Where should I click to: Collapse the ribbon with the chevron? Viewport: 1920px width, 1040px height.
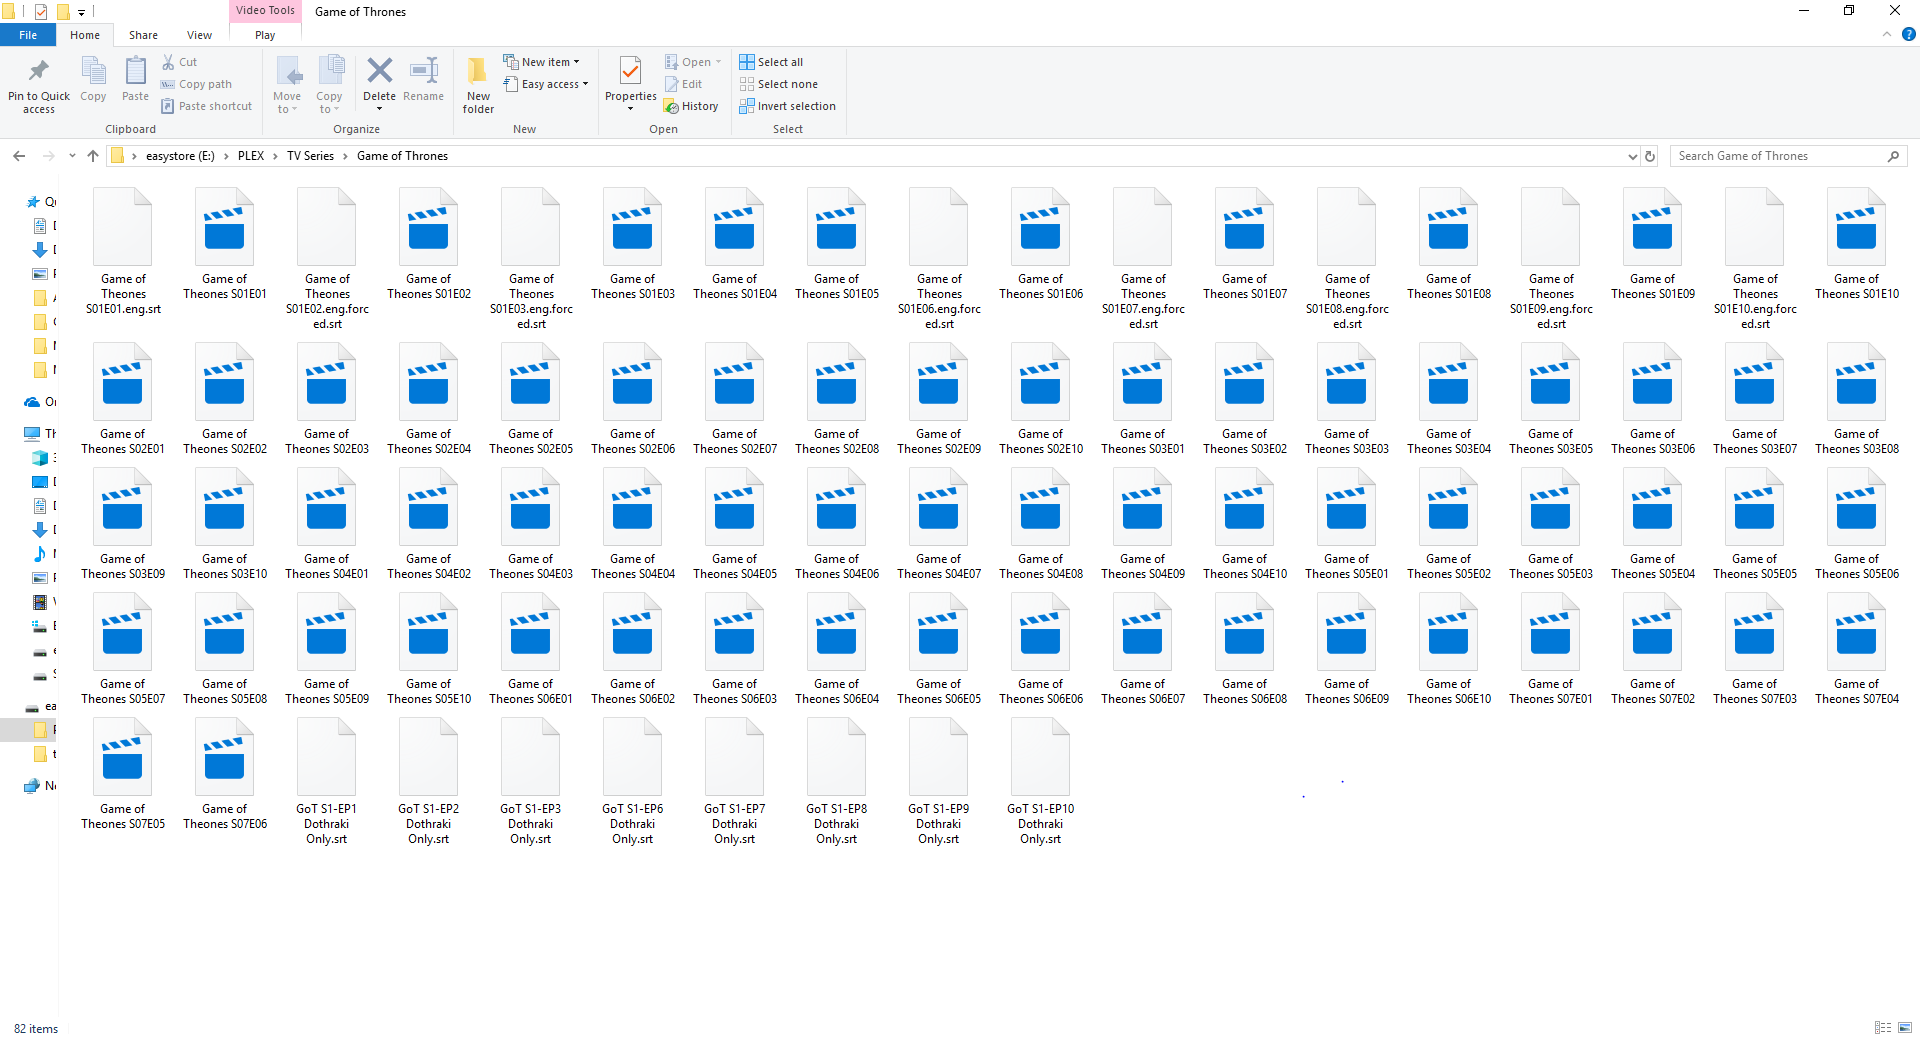point(1887,34)
